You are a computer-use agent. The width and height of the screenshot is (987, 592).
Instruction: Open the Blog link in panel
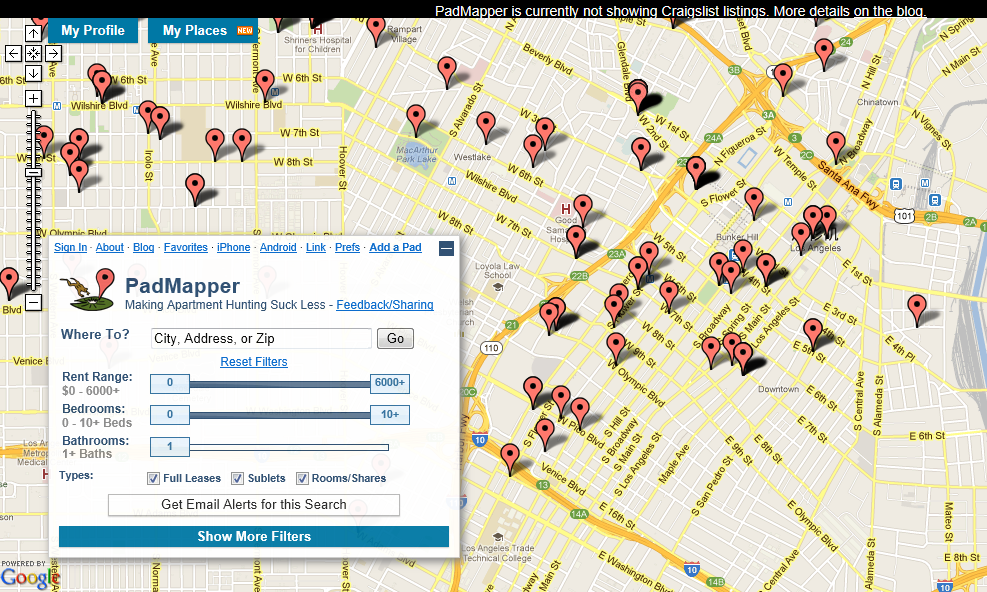(x=144, y=248)
